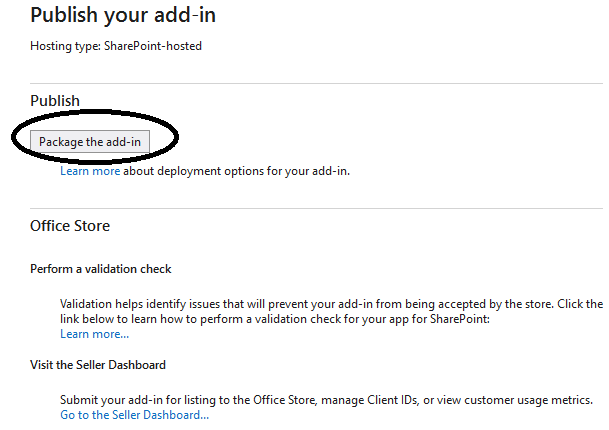Click the Perform a validation check subheading
Image resolution: width=609 pixels, height=430 pixels.
[101, 269]
